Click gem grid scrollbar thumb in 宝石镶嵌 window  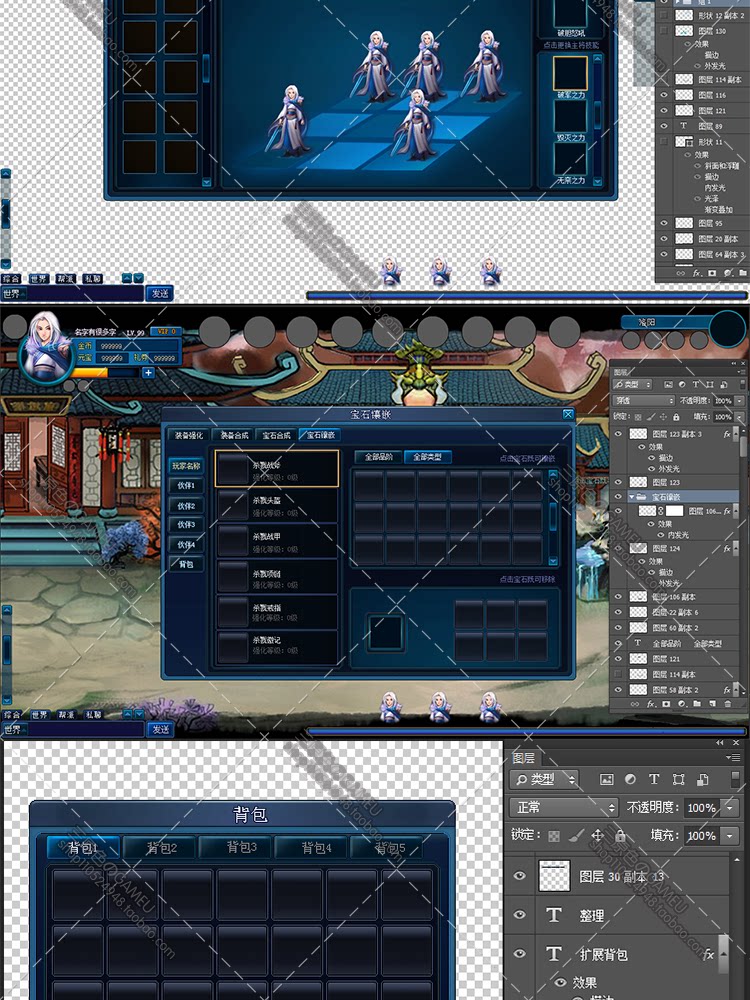(x=553, y=515)
